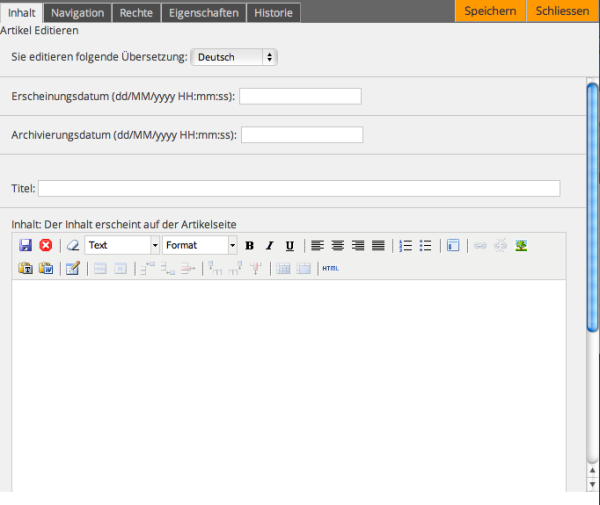Image resolution: width=600 pixels, height=505 pixels.
Task: Open the Text style dropdown
Action: [122, 245]
